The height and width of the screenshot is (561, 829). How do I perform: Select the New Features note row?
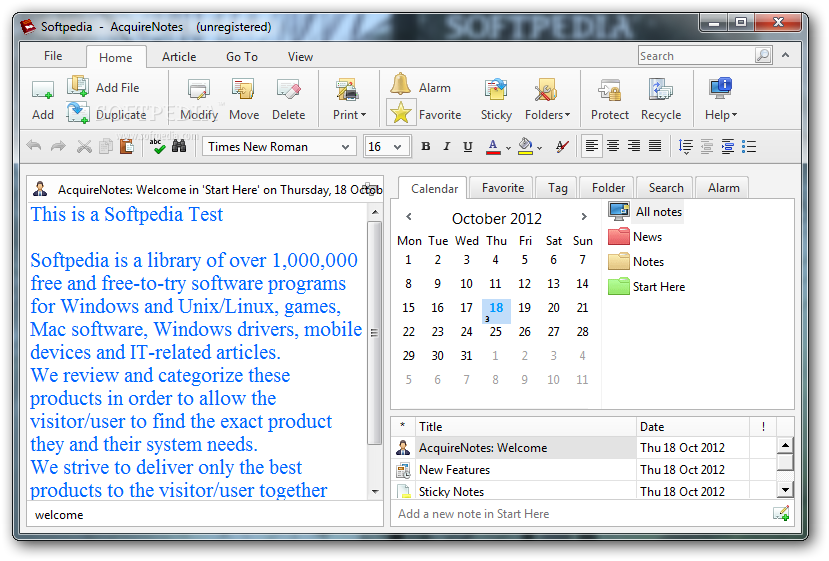pos(584,470)
